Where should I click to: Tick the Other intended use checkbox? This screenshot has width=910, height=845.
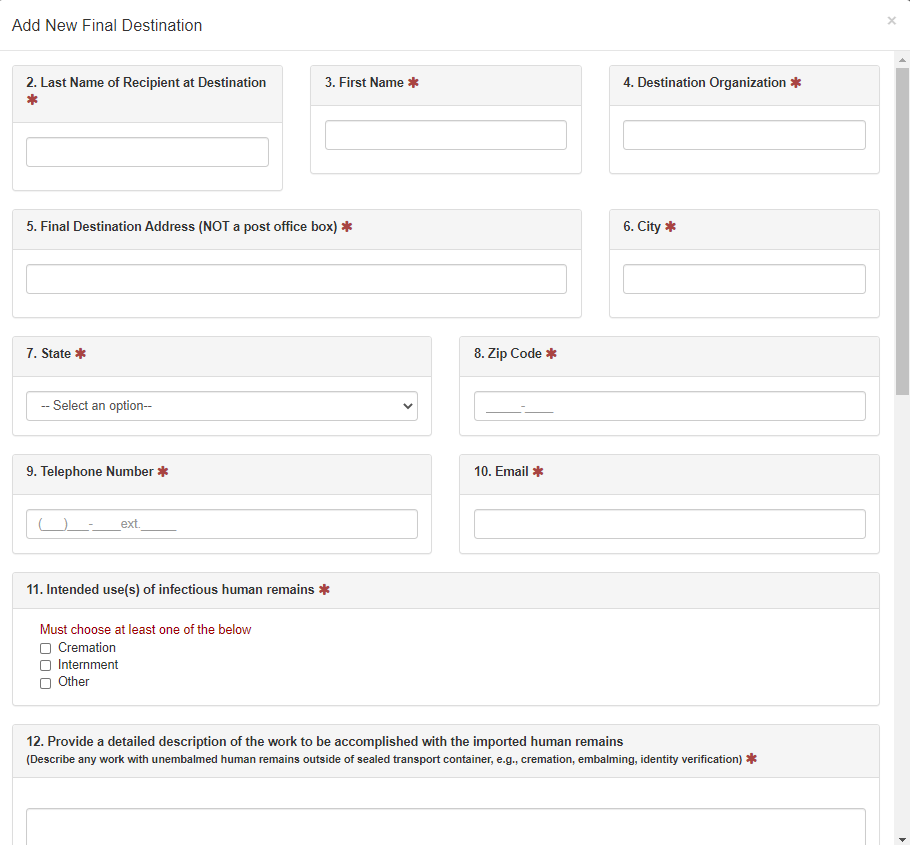(x=45, y=683)
